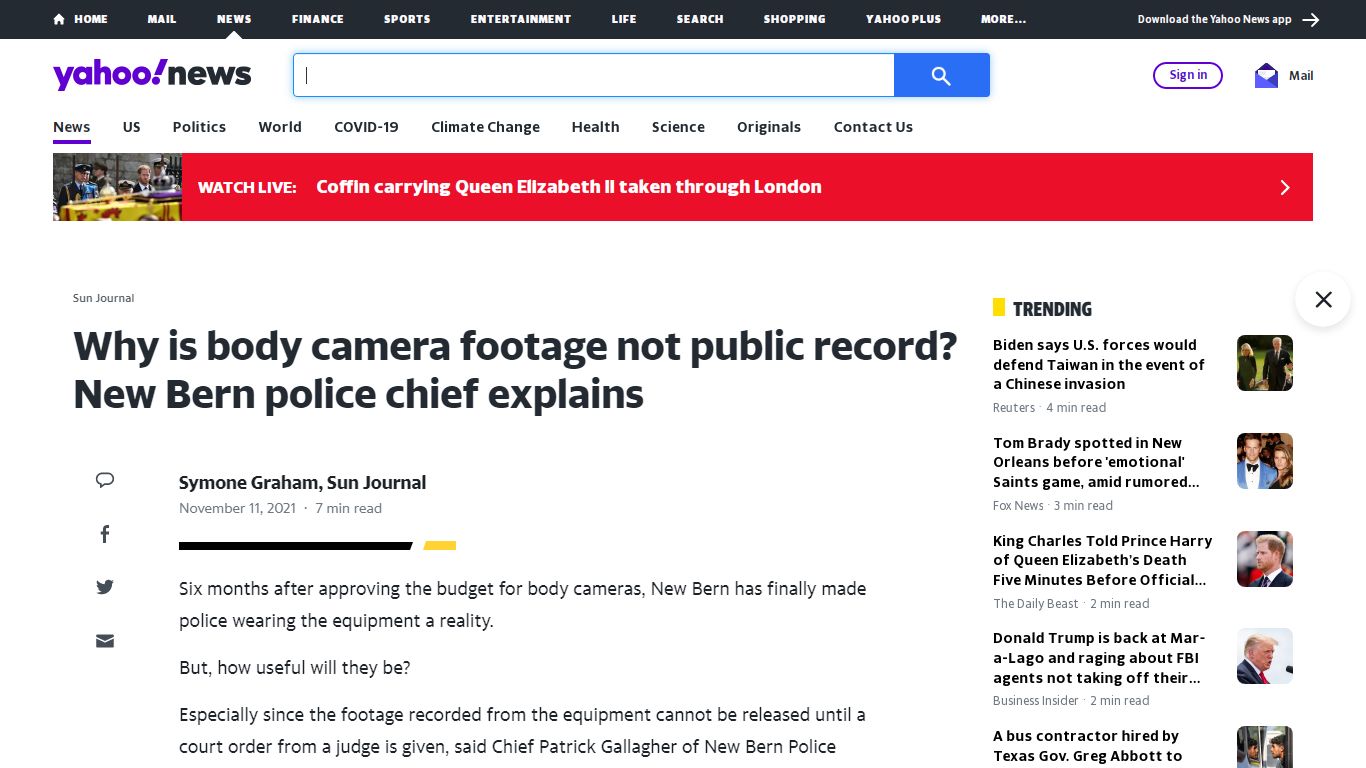Click author Symone Graham, Sun Journal
The image size is (1366, 768).
[302, 482]
